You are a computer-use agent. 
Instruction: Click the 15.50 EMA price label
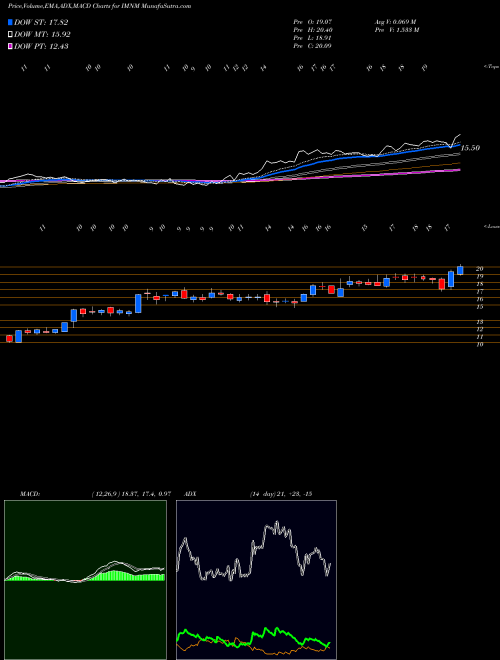pos(471,148)
